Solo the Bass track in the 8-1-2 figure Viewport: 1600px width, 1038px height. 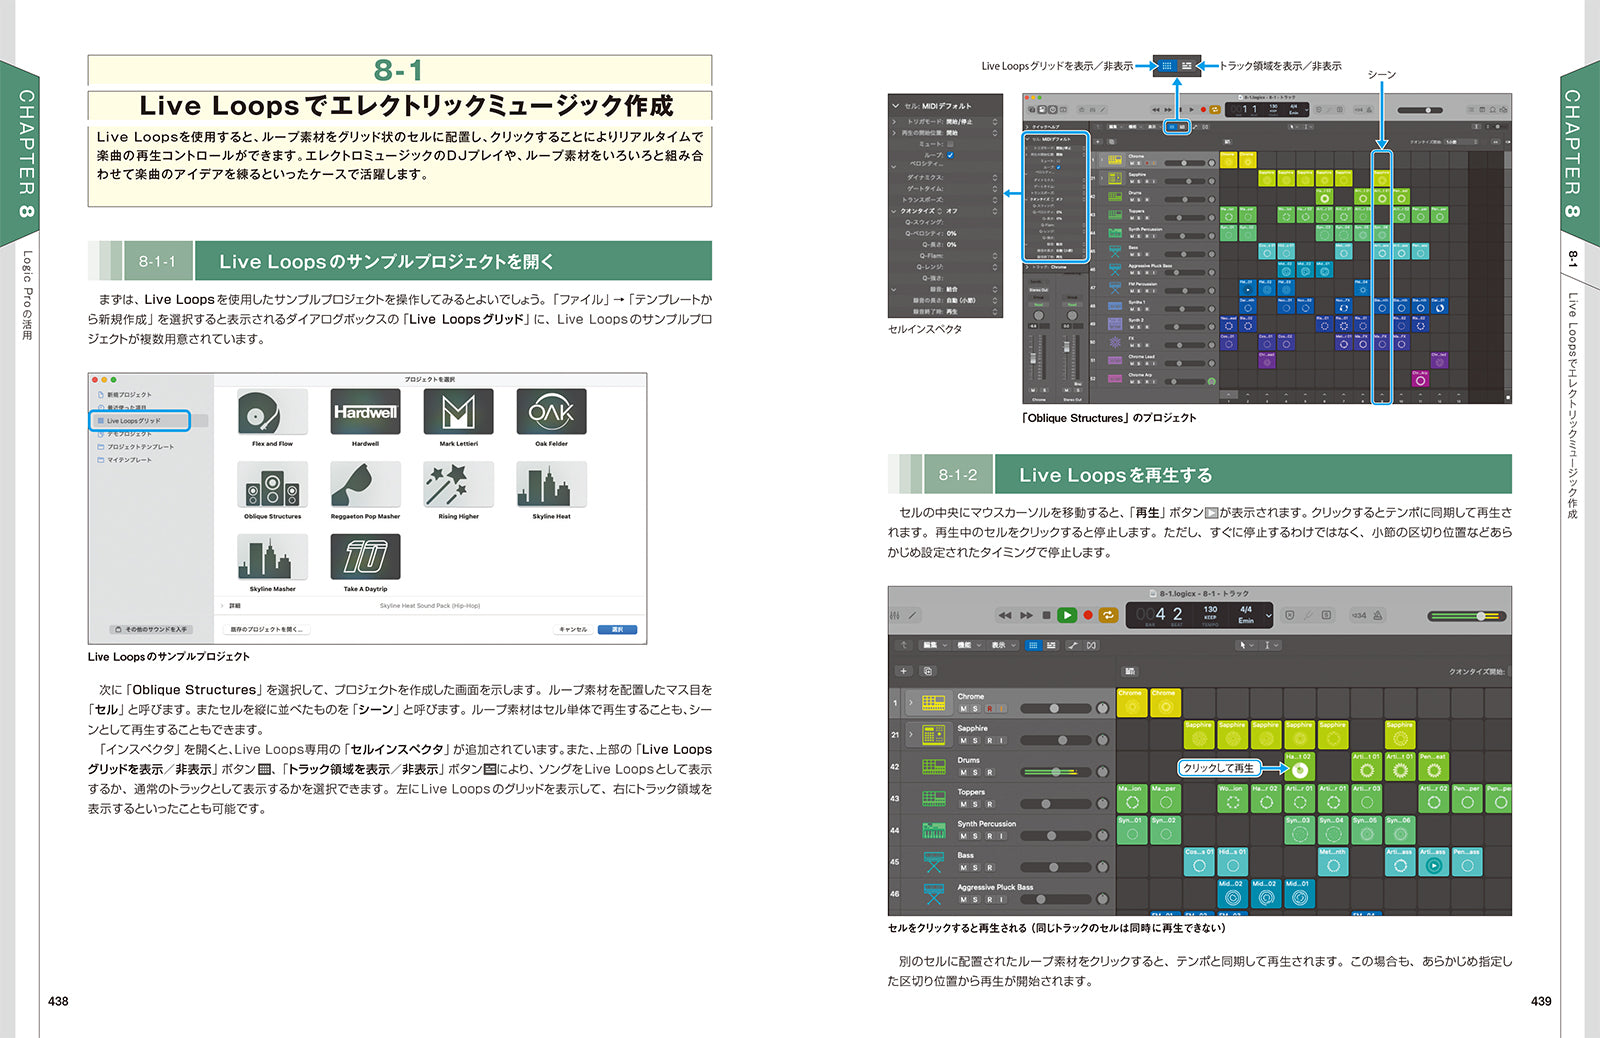click(x=975, y=867)
